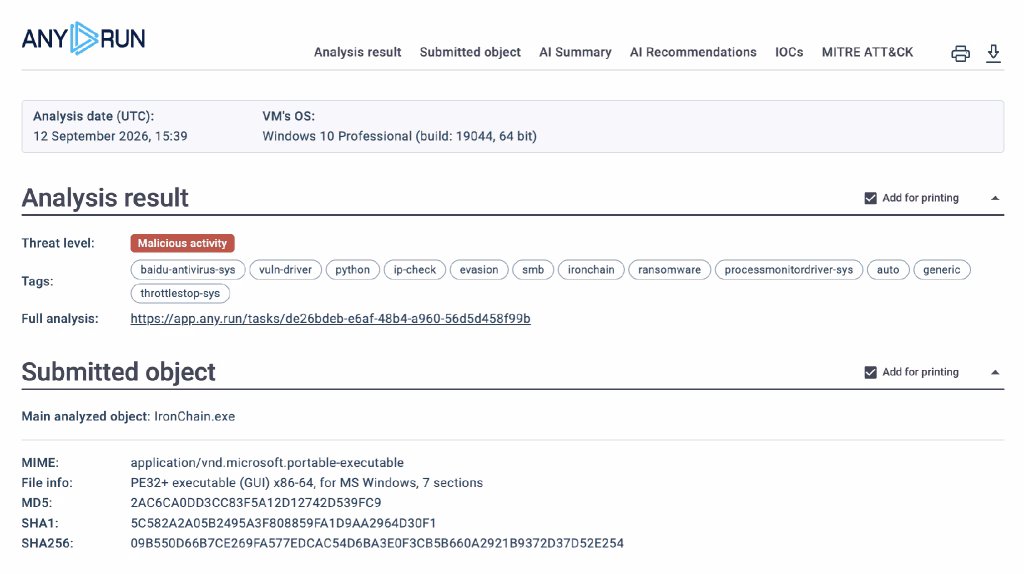Select the baidu-antivirus-sys tag
The image size is (1024, 574).
(x=188, y=270)
